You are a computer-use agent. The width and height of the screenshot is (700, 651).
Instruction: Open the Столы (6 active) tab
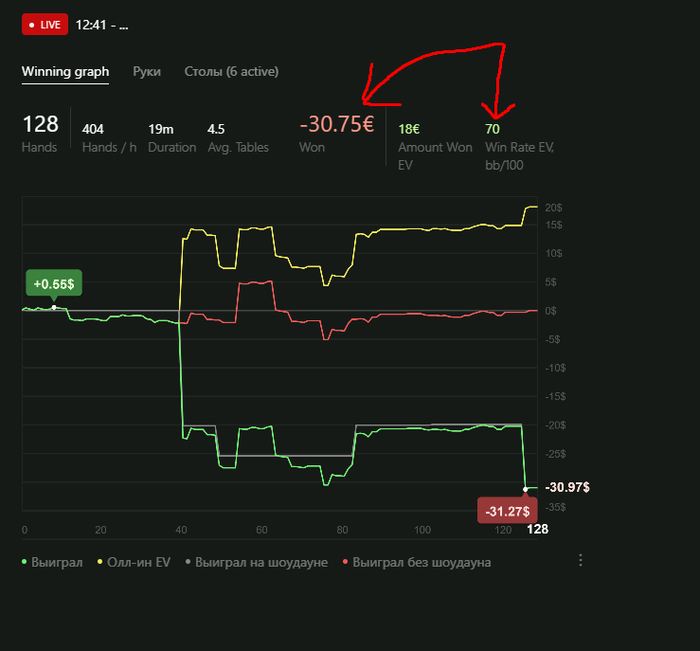click(x=231, y=72)
